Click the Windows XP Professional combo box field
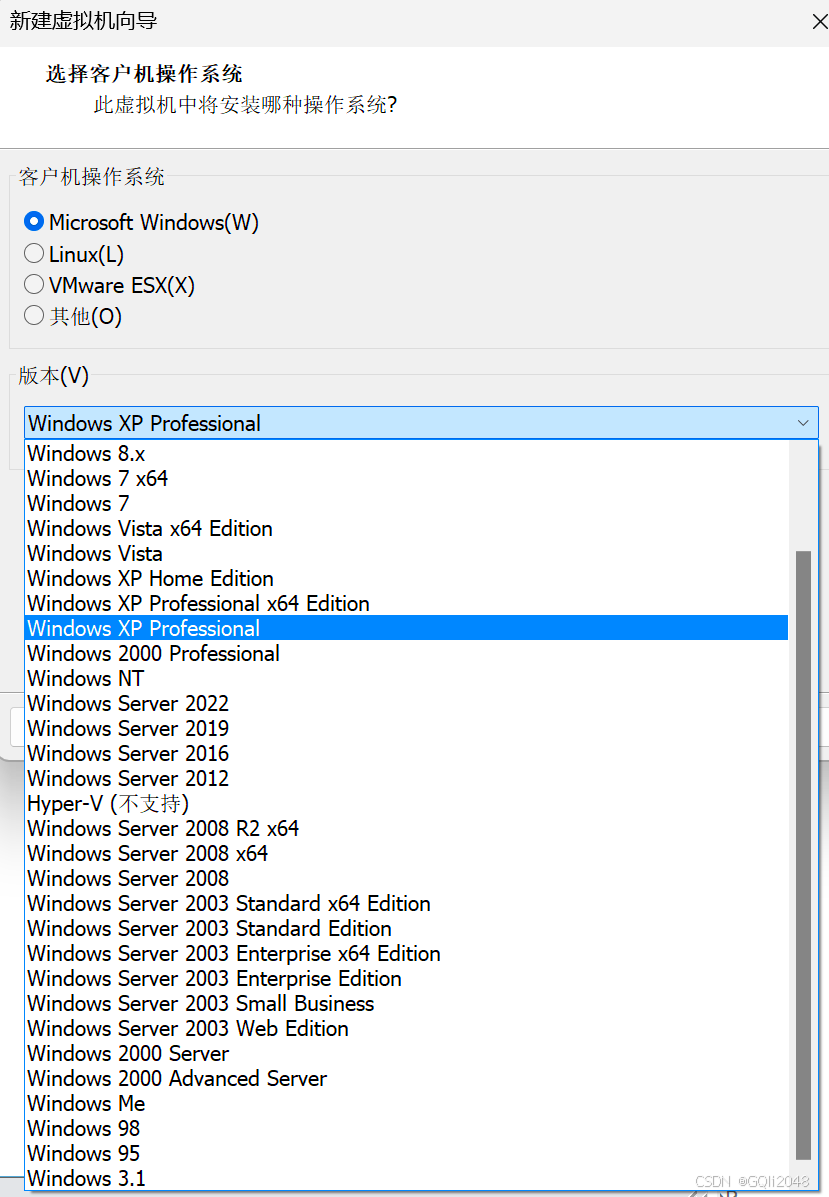This screenshot has height=1197, width=829. (400, 423)
